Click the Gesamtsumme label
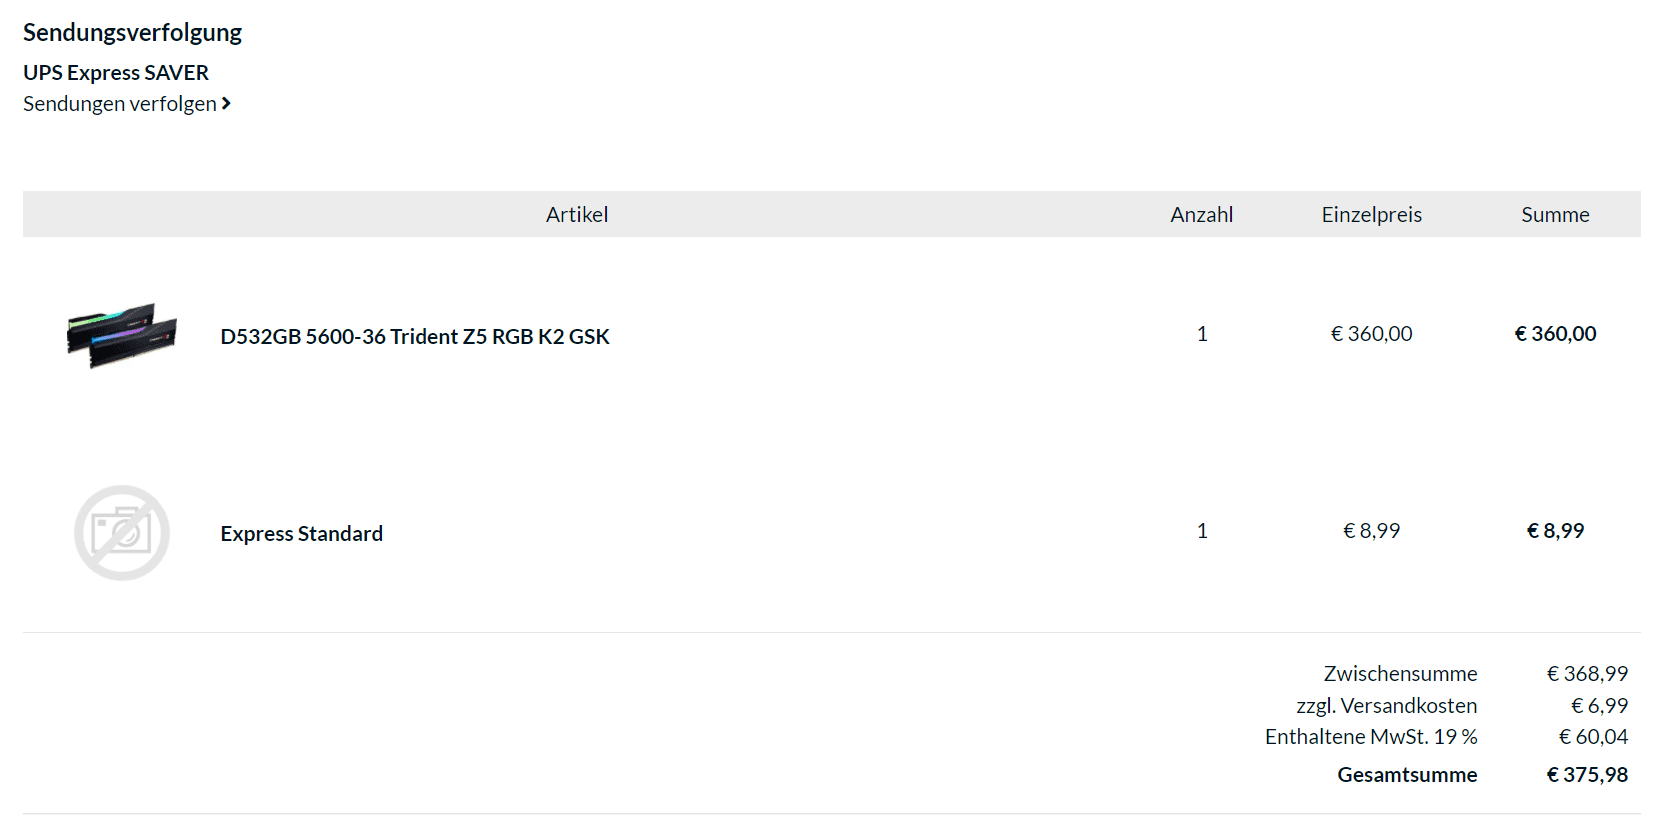 point(1407,775)
